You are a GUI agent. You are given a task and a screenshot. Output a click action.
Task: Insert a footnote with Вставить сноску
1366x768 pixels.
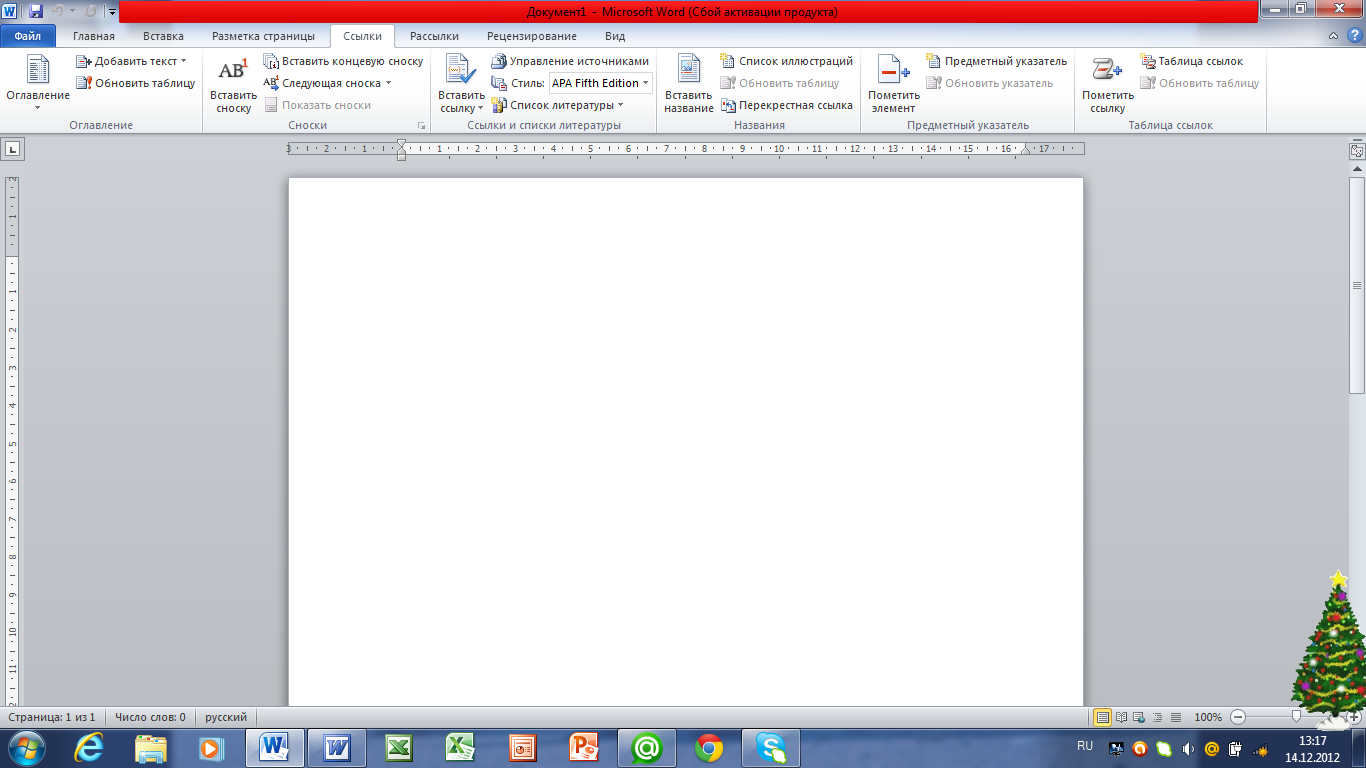[233, 84]
